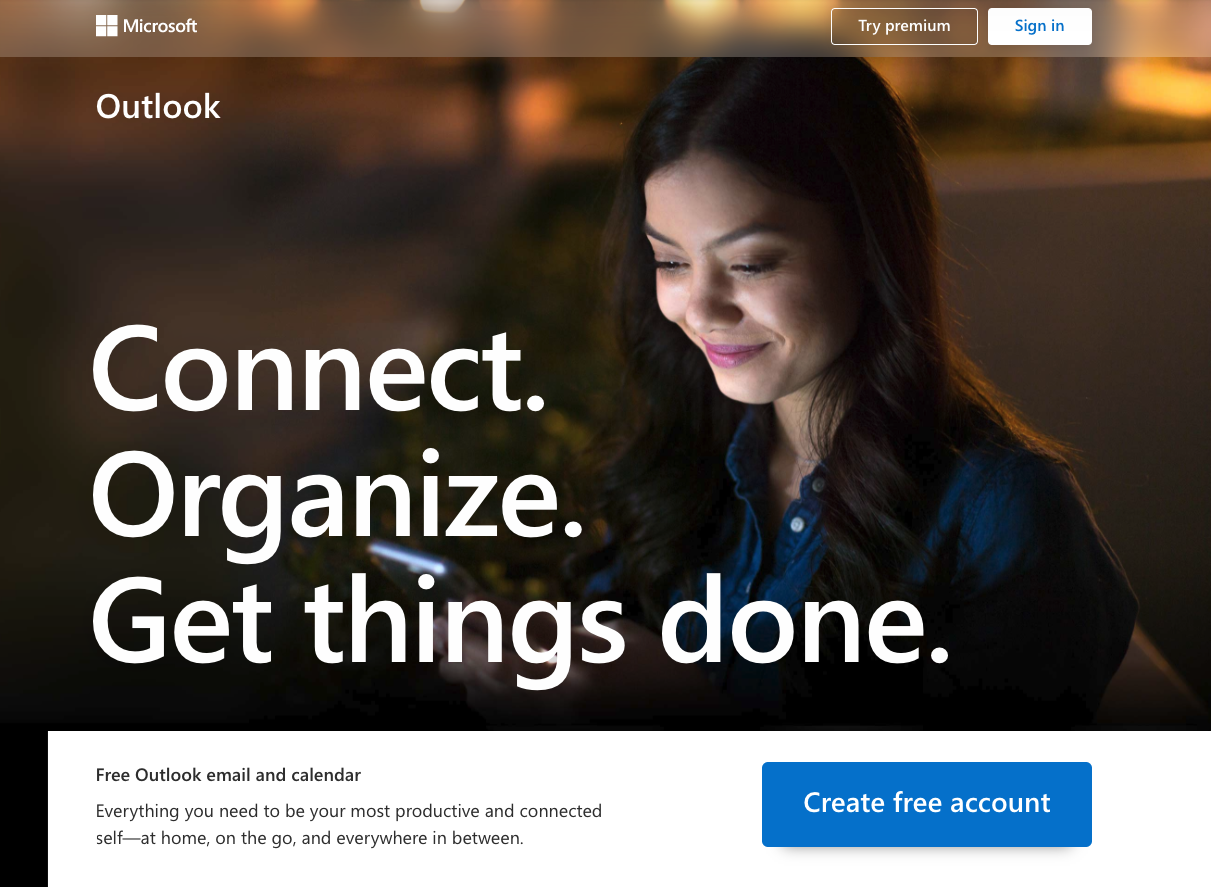Image resolution: width=1211 pixels, height=887 pixels.
Task: Click the "self—at home, on the go" text line
Action: tap(310, 838)
